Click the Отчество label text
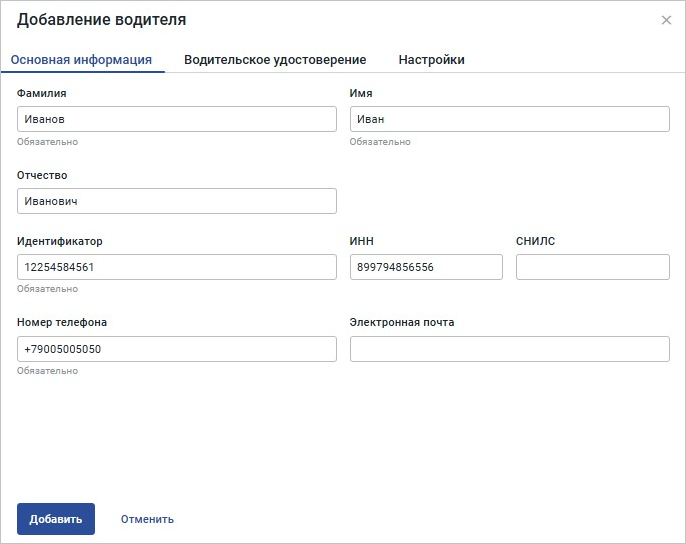Image resolution: width=686 pixels, height=544 pixels. pyautogui.click(x=42, y=175)
